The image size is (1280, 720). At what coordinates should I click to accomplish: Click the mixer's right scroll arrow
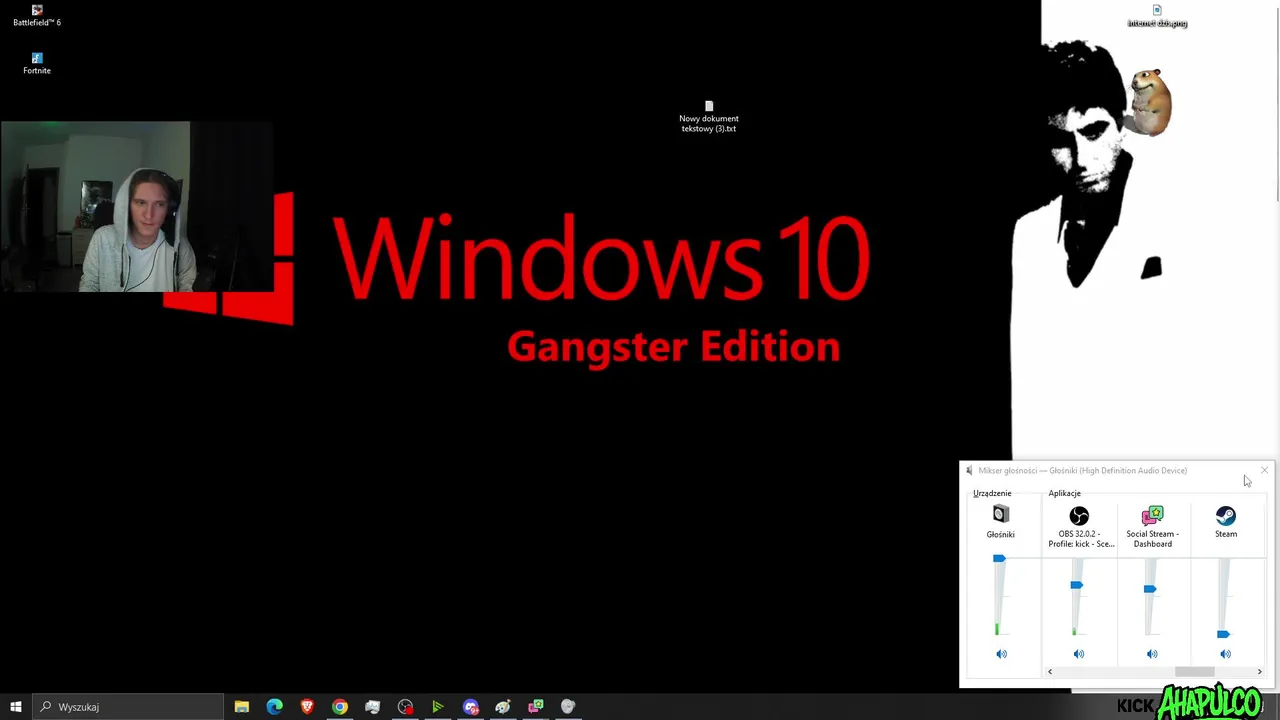(x=1259, y=672)
